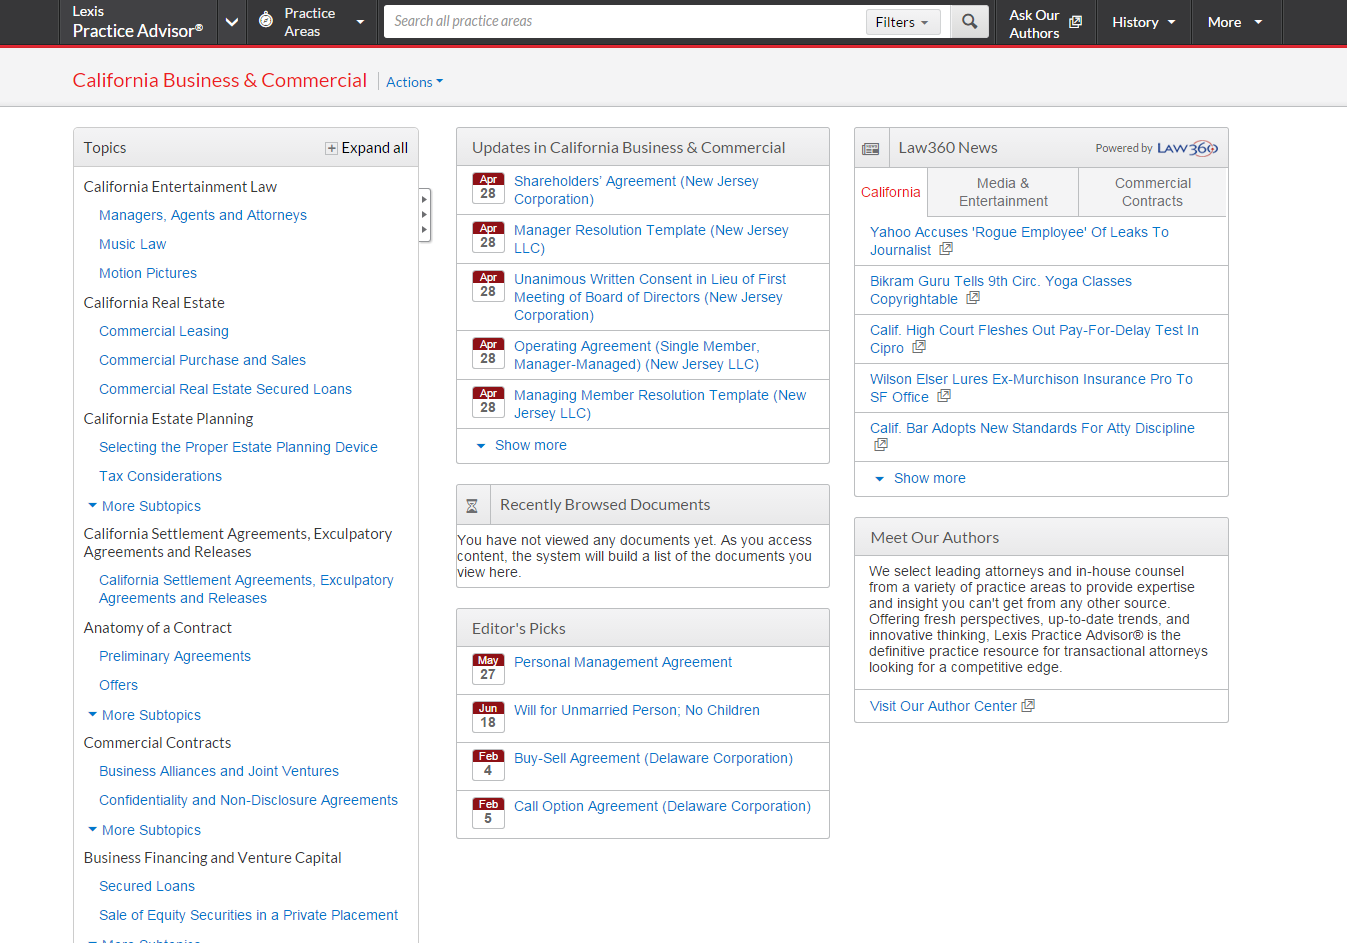Image resolution: width=1347 pixels, height=943 pixels.
Task: Open the More menu
Action: (x=1235, y=22)
